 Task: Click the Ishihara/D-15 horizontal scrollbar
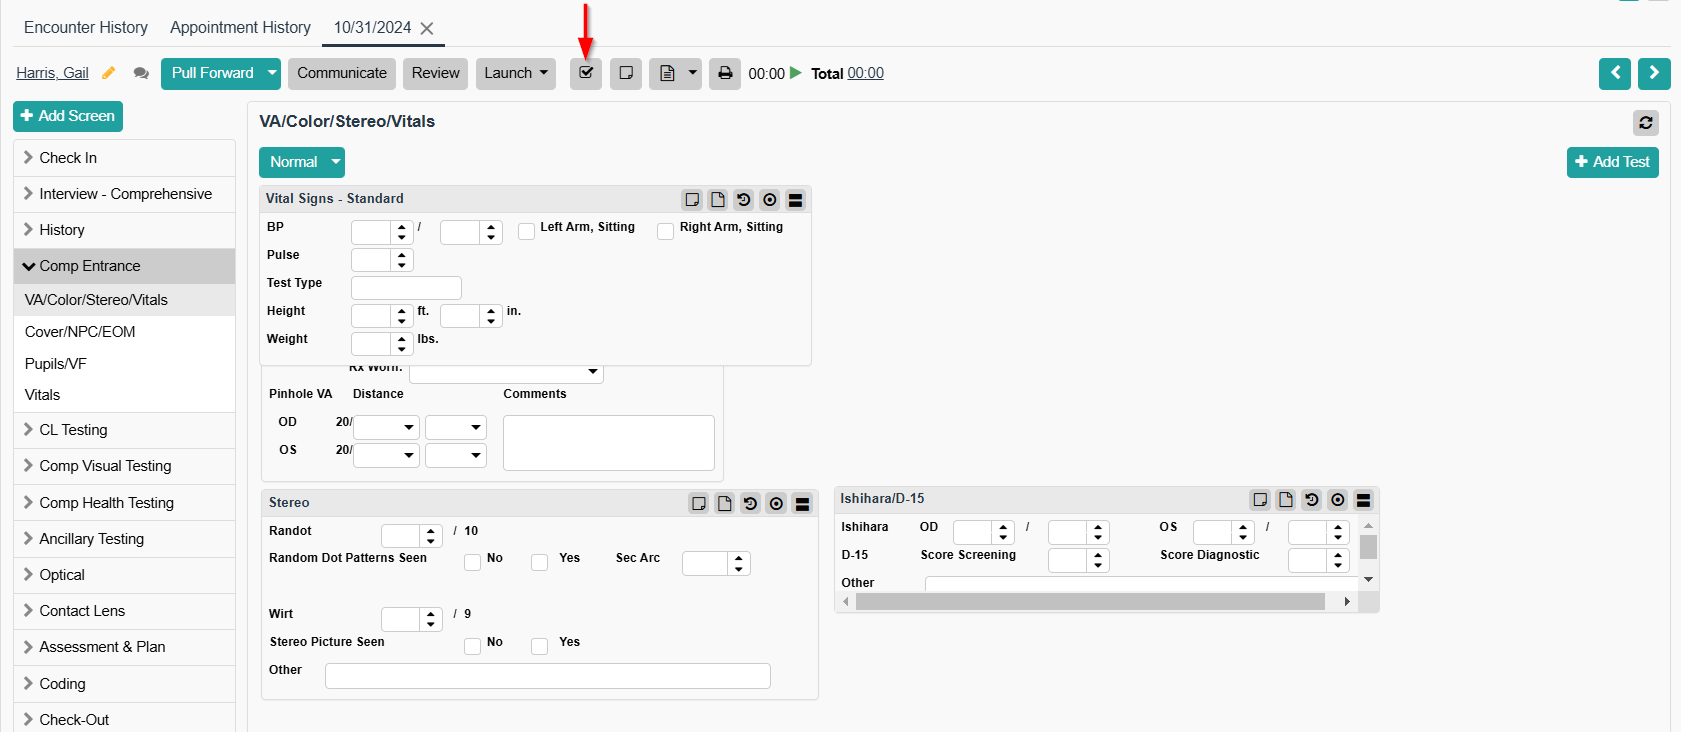click(1090, 601)
